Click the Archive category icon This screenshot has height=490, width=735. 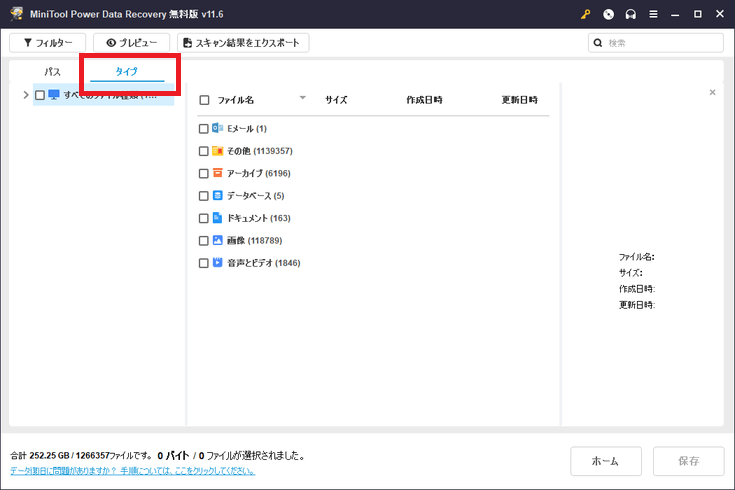217,173
